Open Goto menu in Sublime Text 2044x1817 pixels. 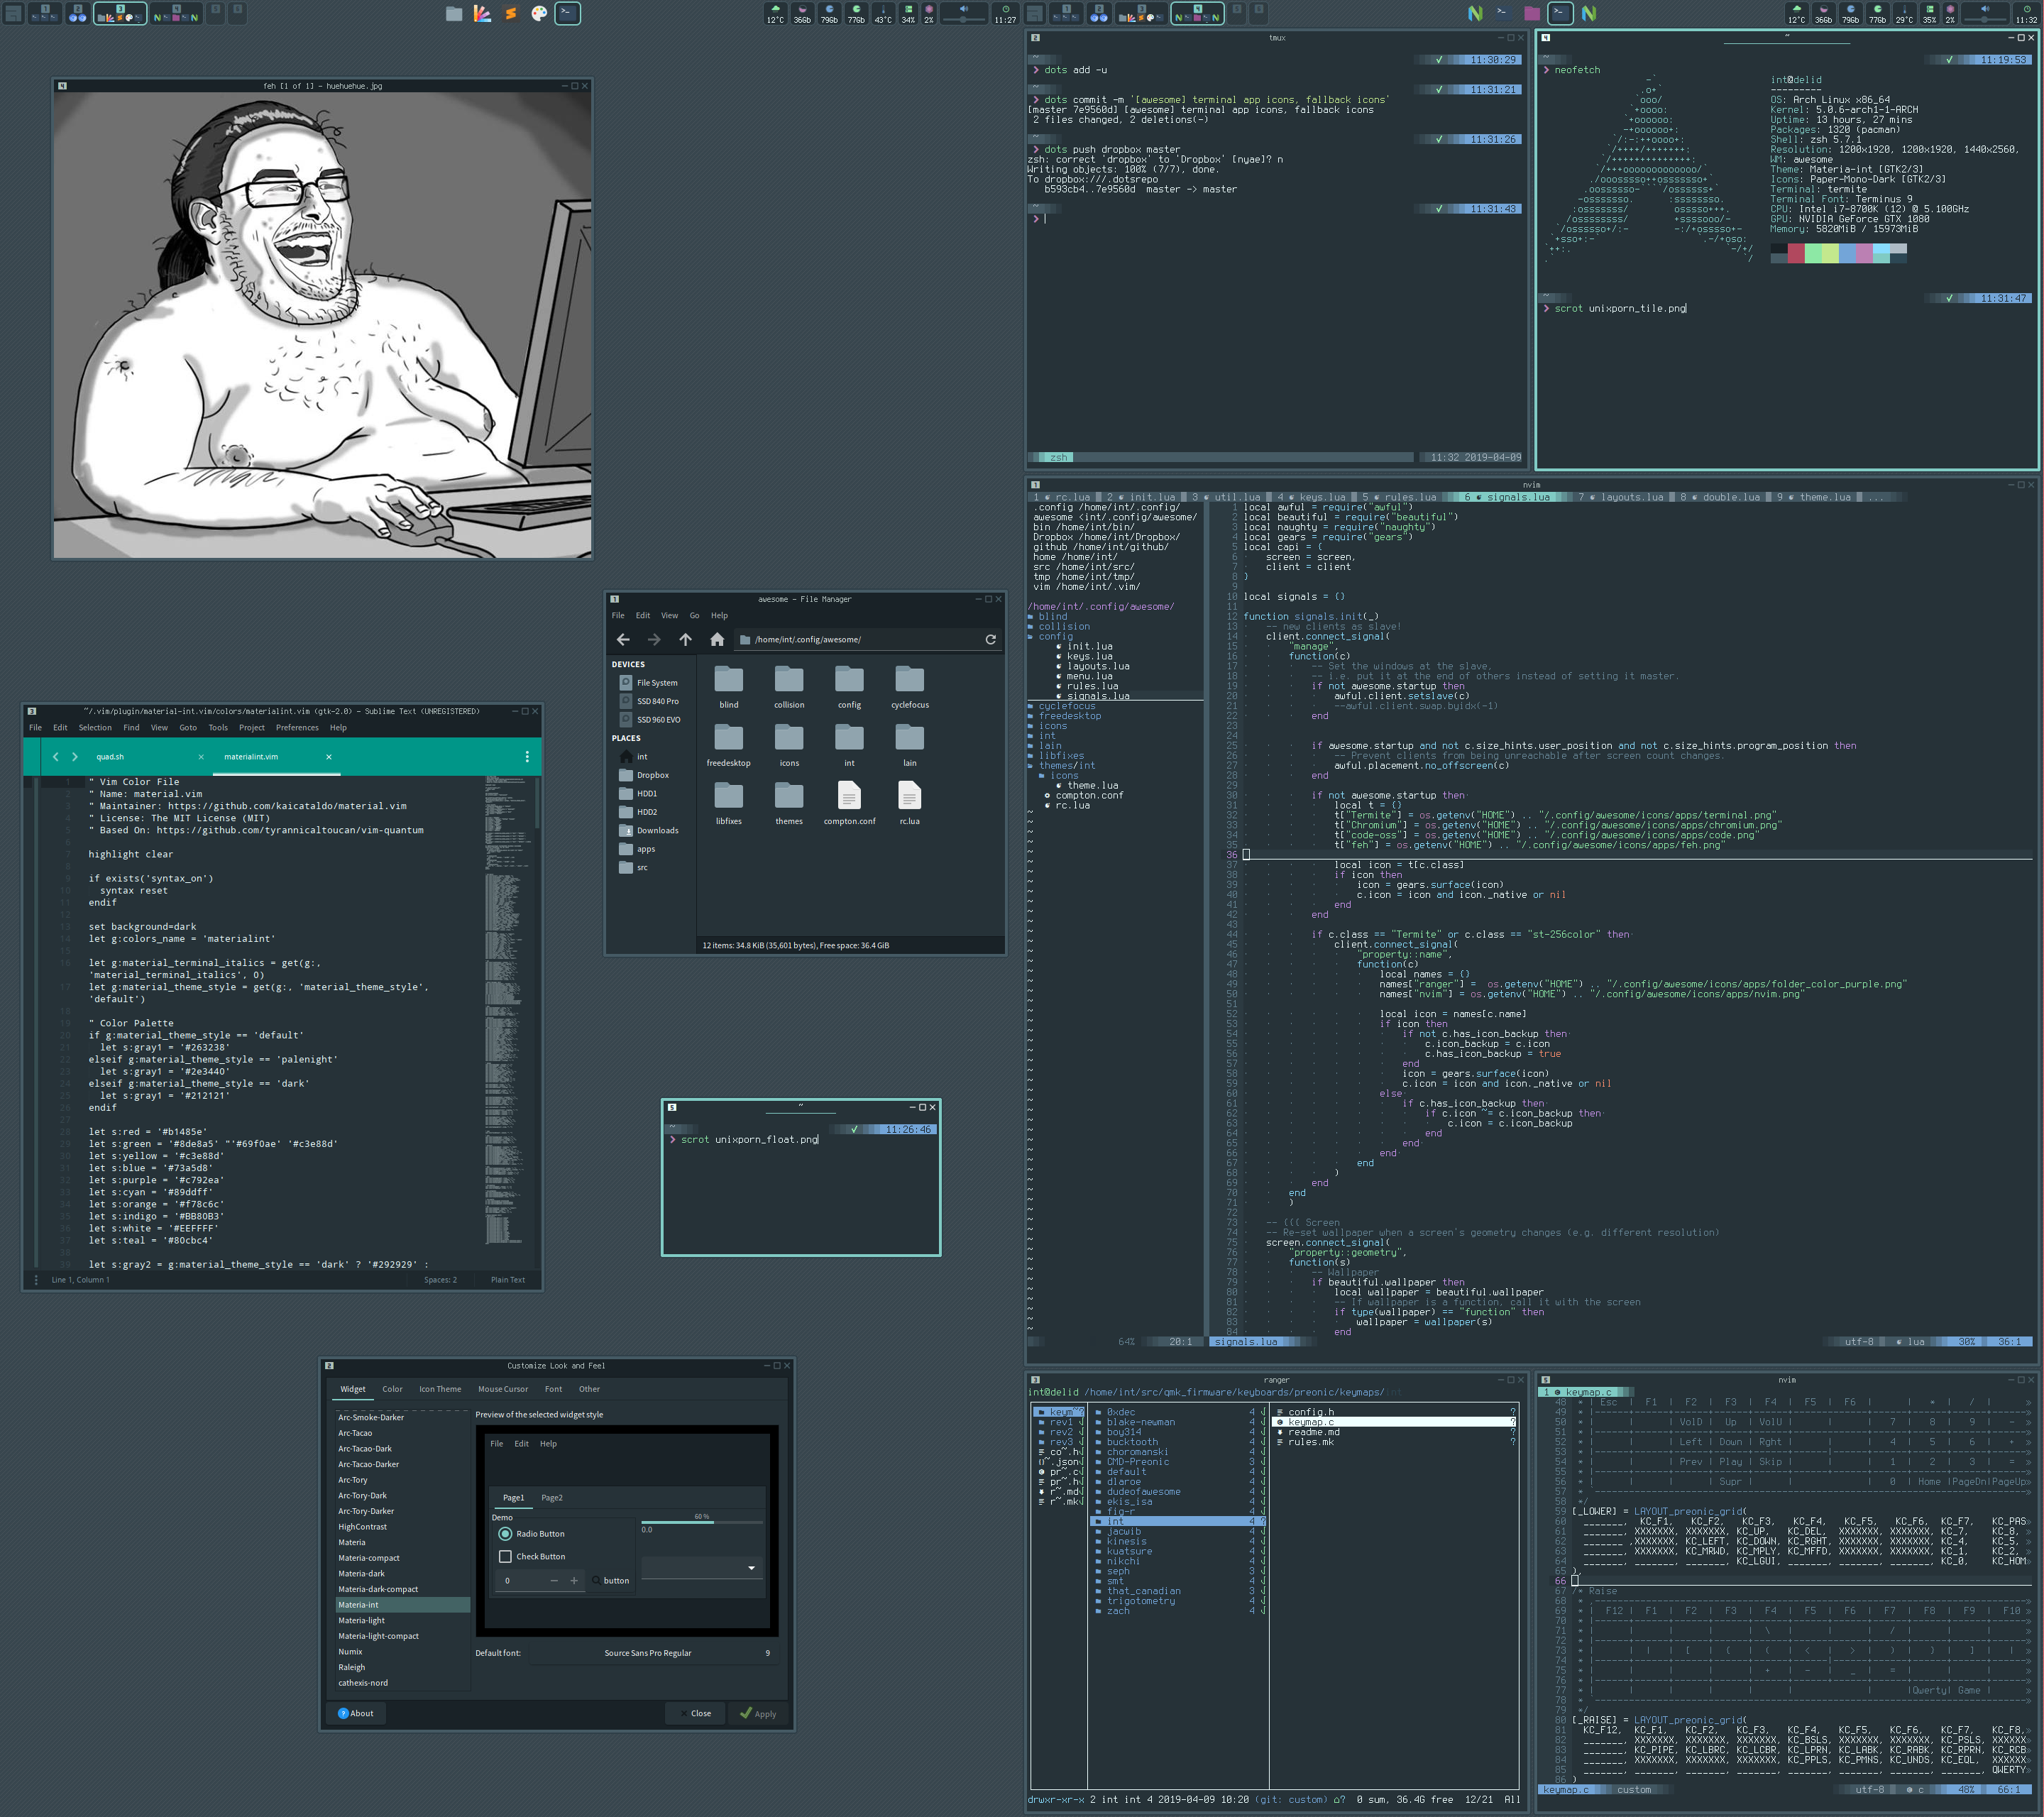[x=188, y=728]
